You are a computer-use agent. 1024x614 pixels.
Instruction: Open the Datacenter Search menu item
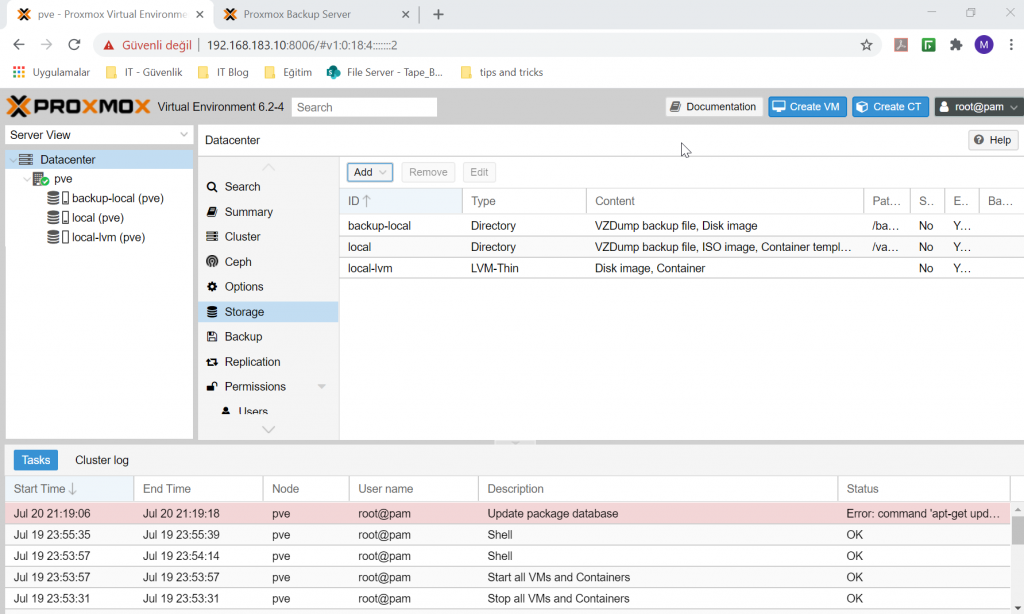point(268,187)
